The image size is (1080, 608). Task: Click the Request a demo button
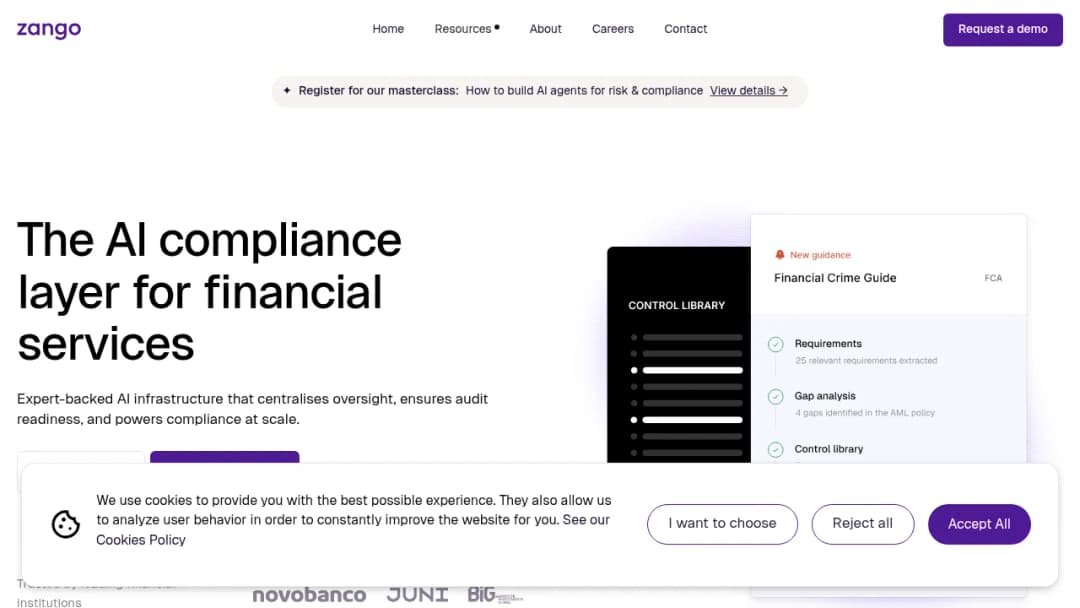coord(1003,30)
